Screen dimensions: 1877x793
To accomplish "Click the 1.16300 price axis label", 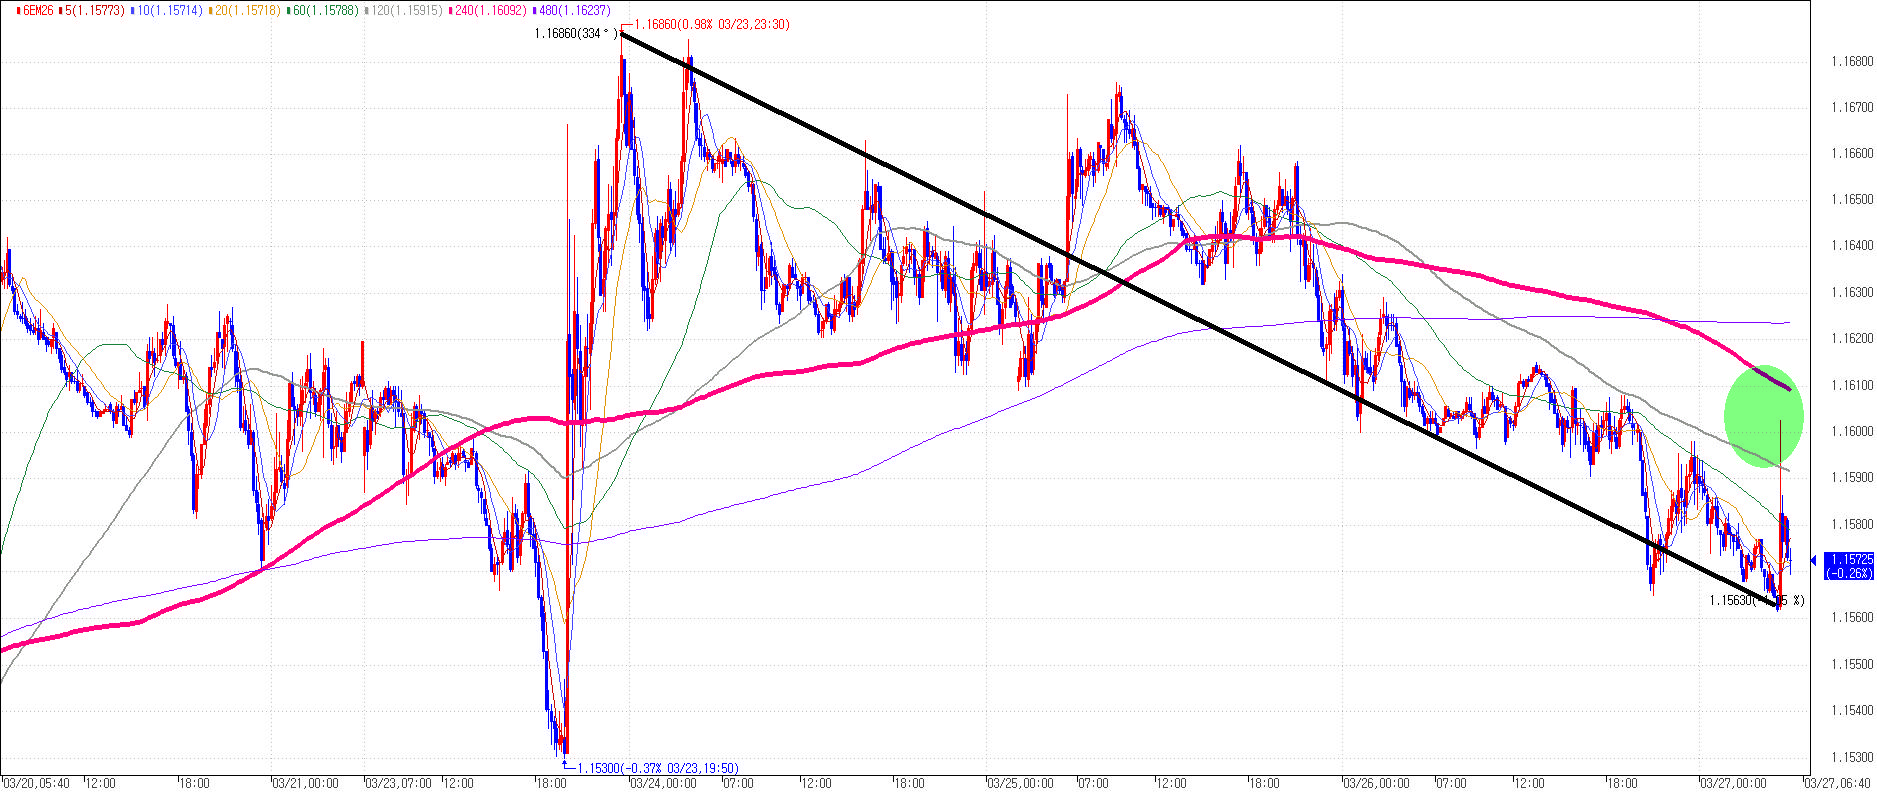I will [1852, 293].
